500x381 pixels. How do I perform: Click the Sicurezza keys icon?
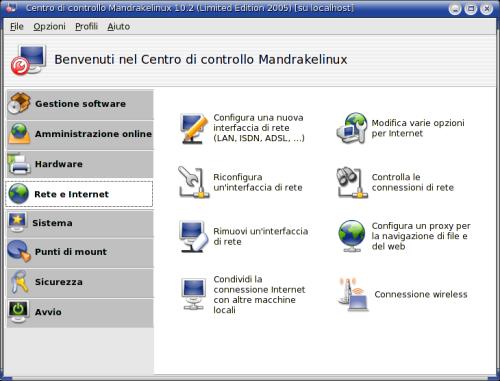(x=19, y=282)
